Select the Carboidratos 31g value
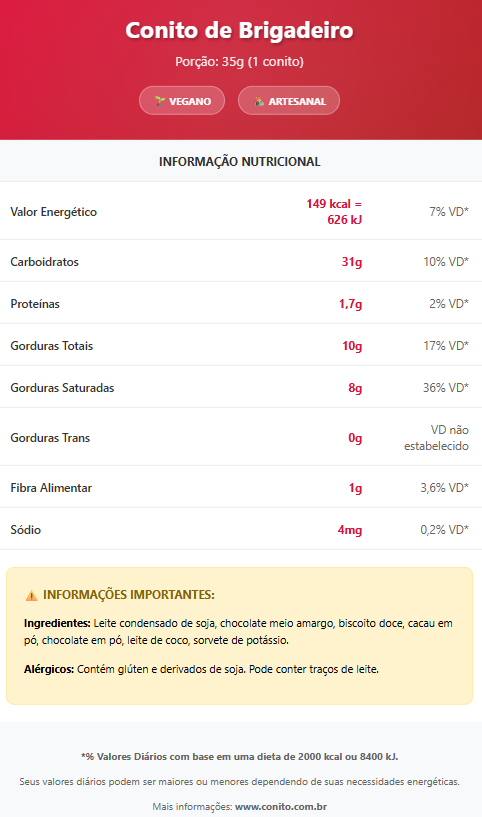This screenshot has height=817, width=482. pos(352,262)
